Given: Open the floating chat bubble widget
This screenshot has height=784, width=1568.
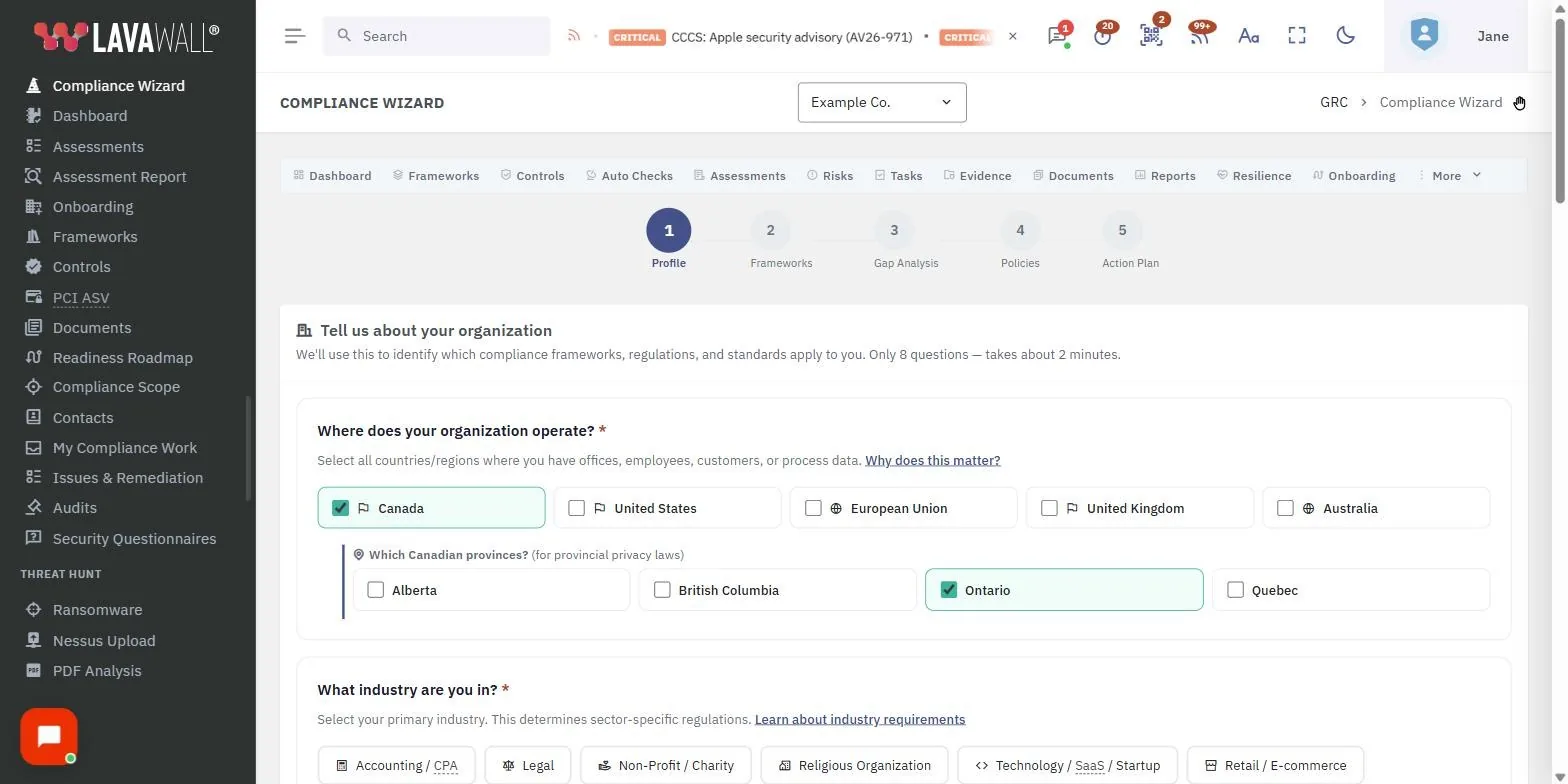Looking at the screenshot, I should 49,737.
